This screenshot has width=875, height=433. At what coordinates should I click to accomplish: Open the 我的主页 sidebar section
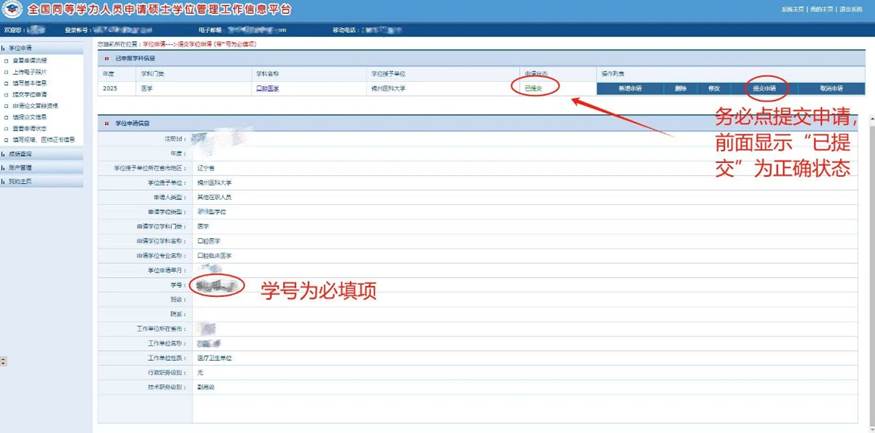(20, 181)
